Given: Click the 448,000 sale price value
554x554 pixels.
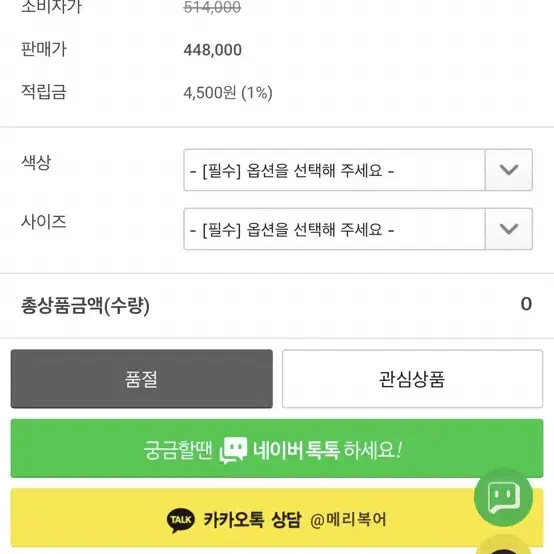Looking at the screenshot, I should (x=213, y=50).
